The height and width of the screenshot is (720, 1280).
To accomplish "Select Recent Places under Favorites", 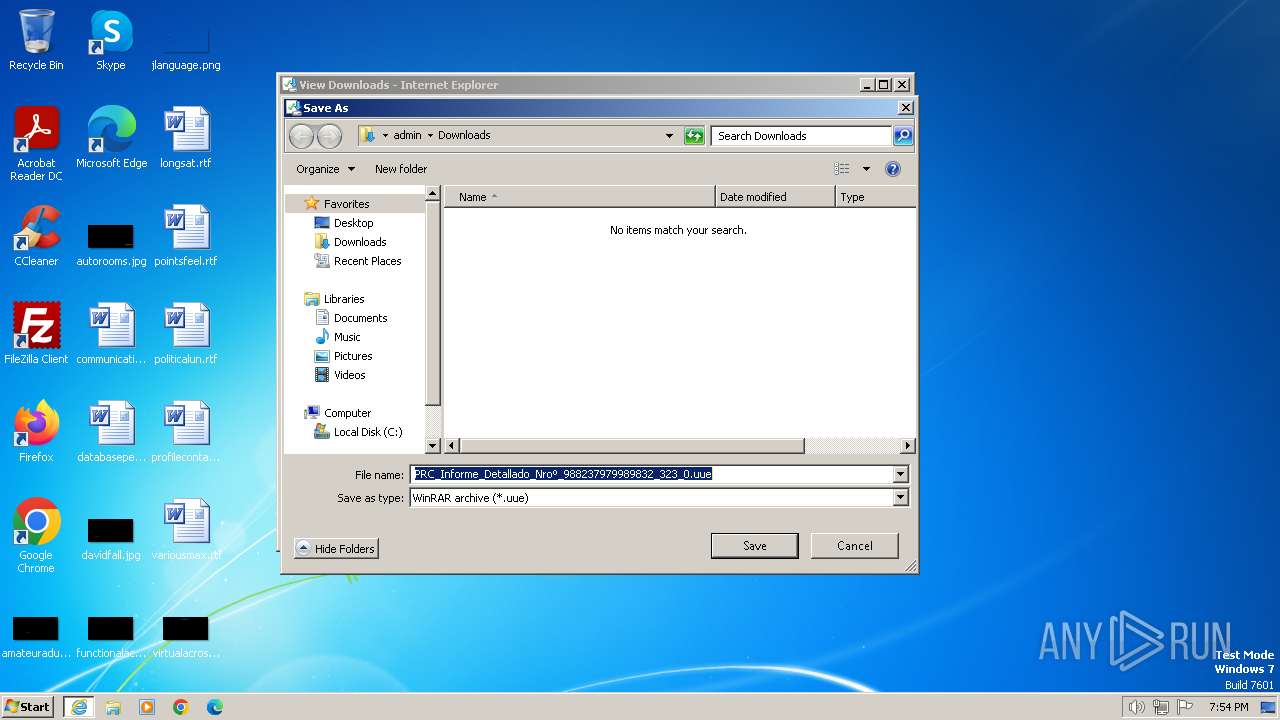I will (x=367, y=261).
